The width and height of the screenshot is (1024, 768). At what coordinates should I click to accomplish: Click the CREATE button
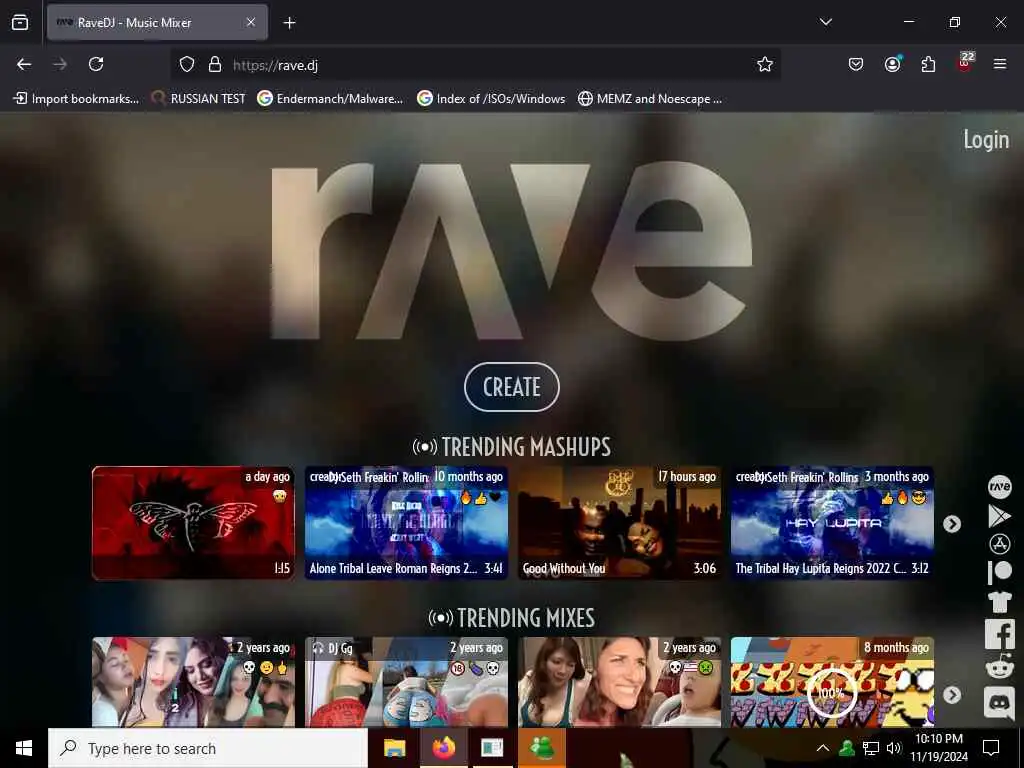511,387
